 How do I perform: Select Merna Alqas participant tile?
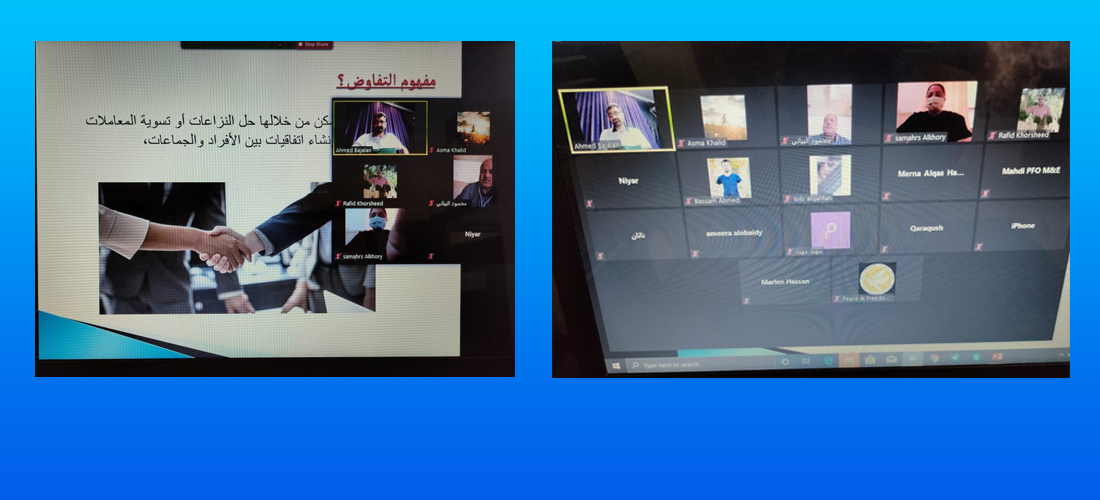(x=929, y=174)
